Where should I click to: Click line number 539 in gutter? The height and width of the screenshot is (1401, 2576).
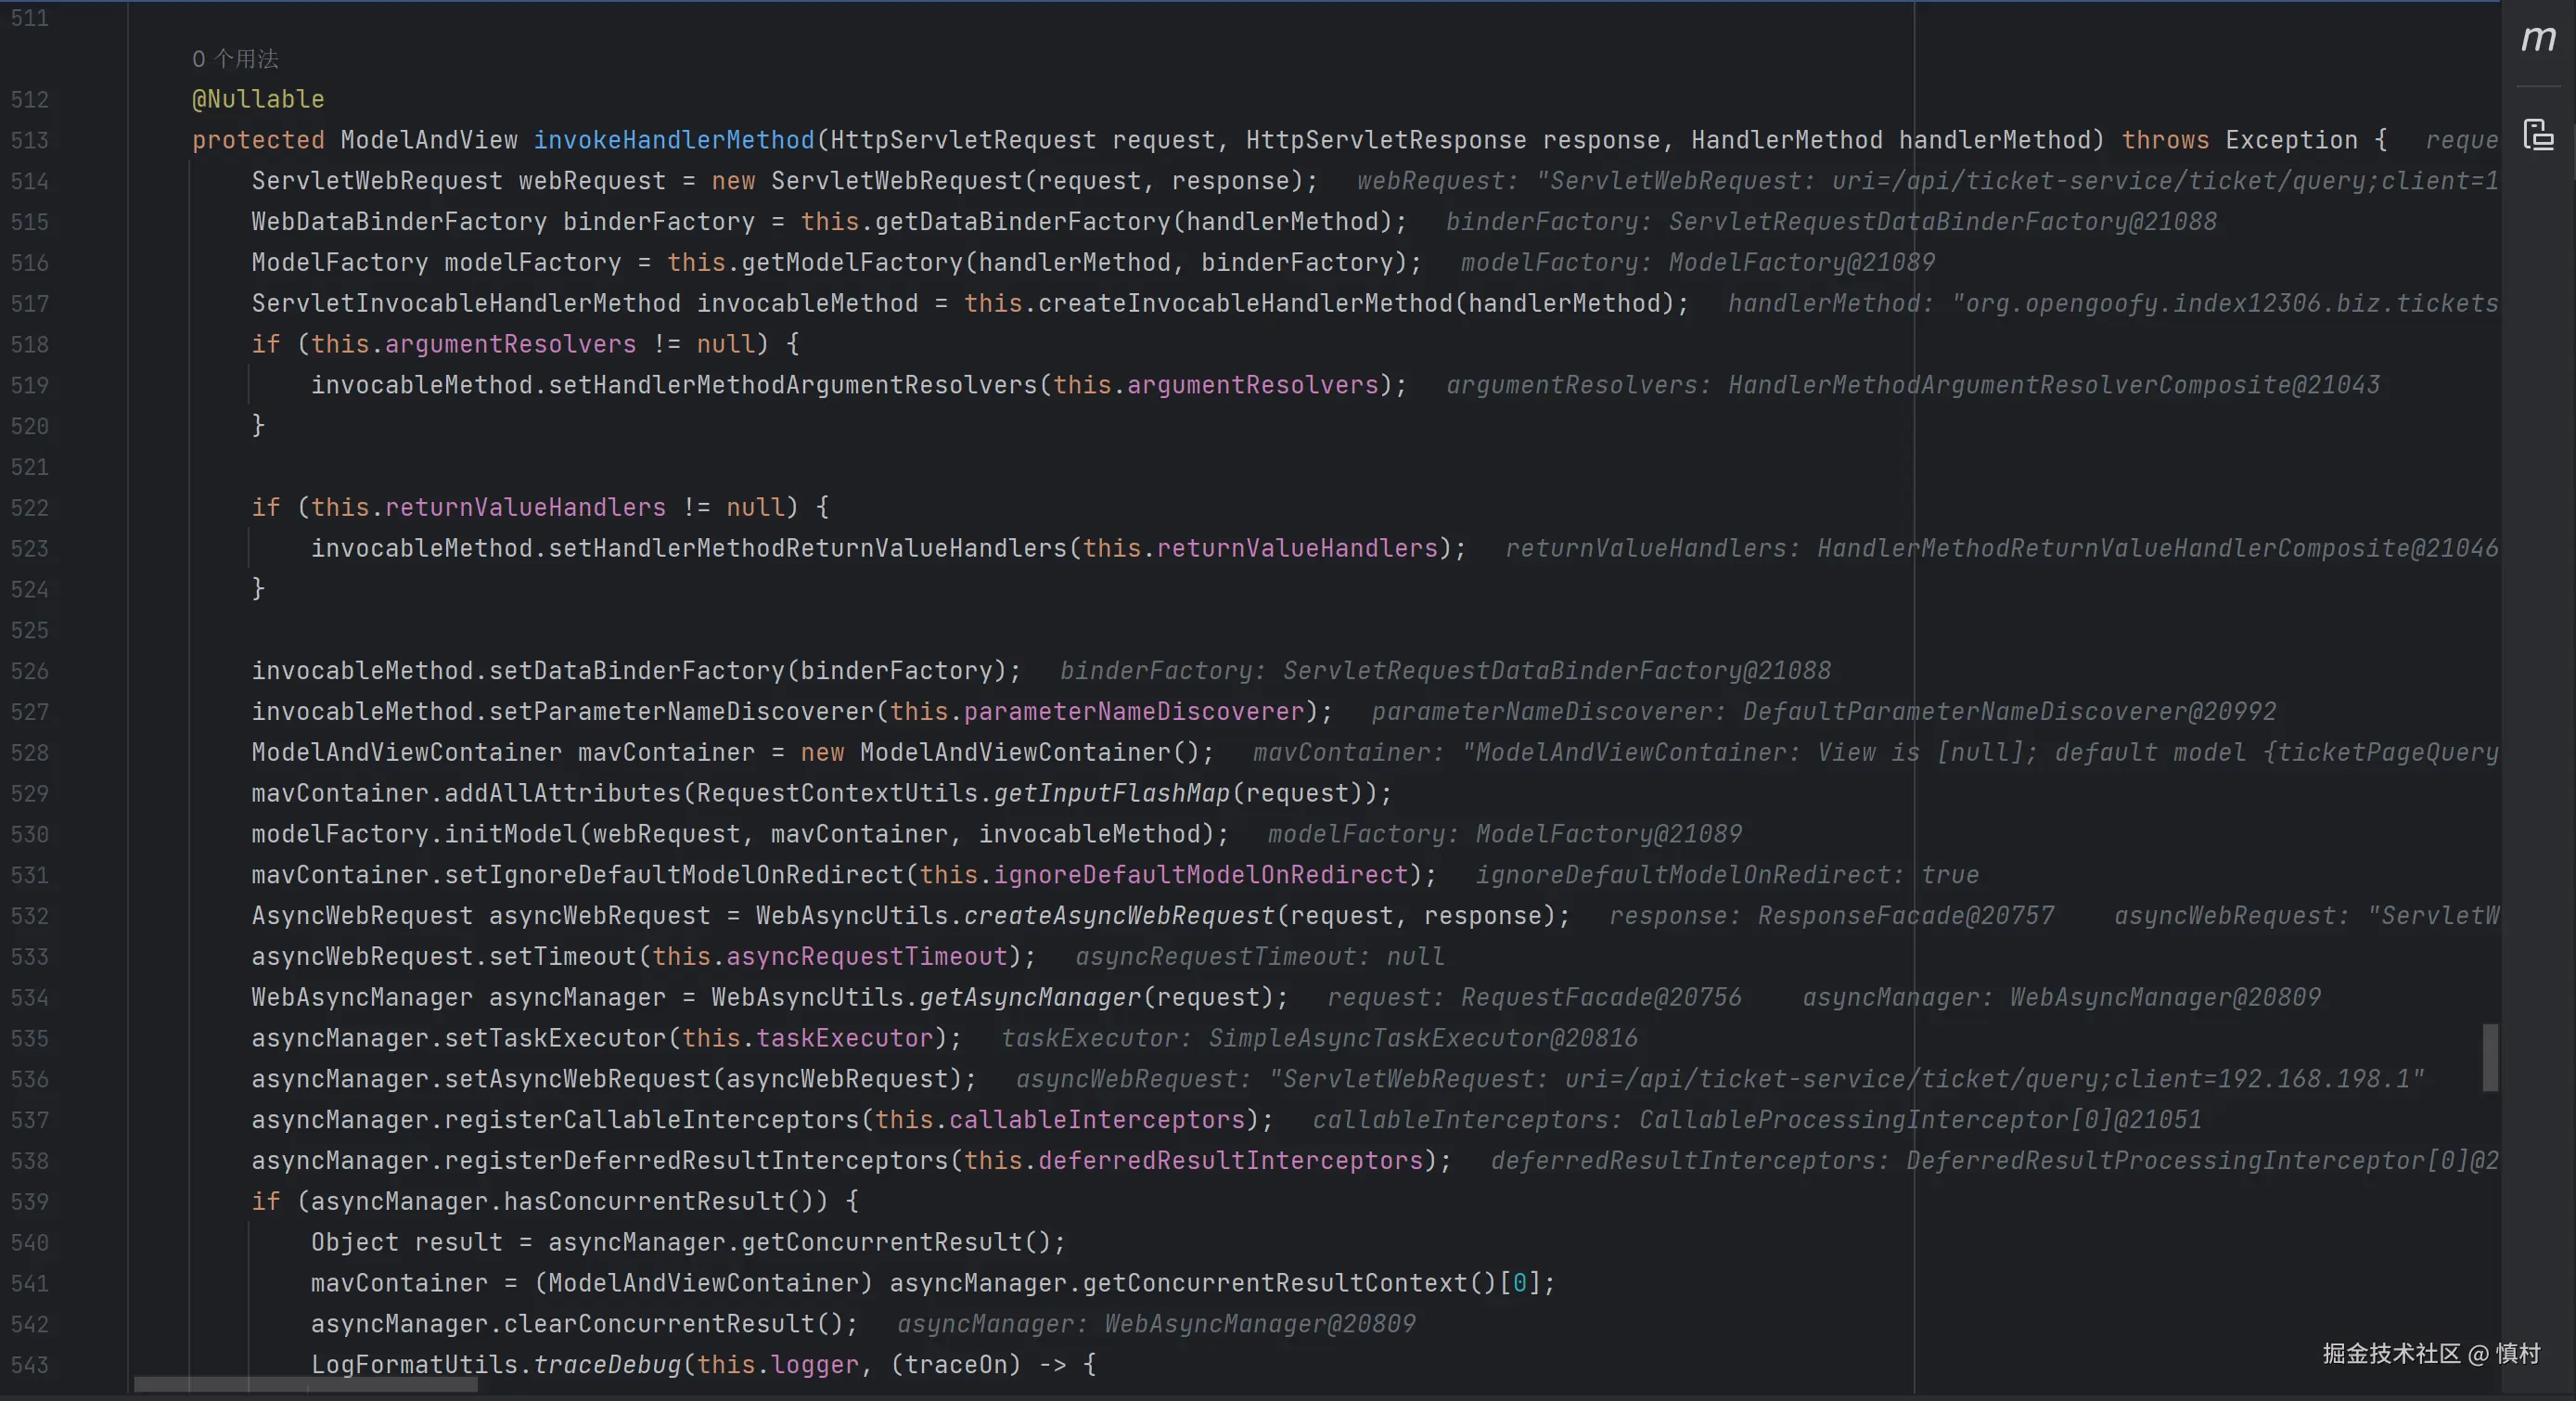(x=30, y=1201)
